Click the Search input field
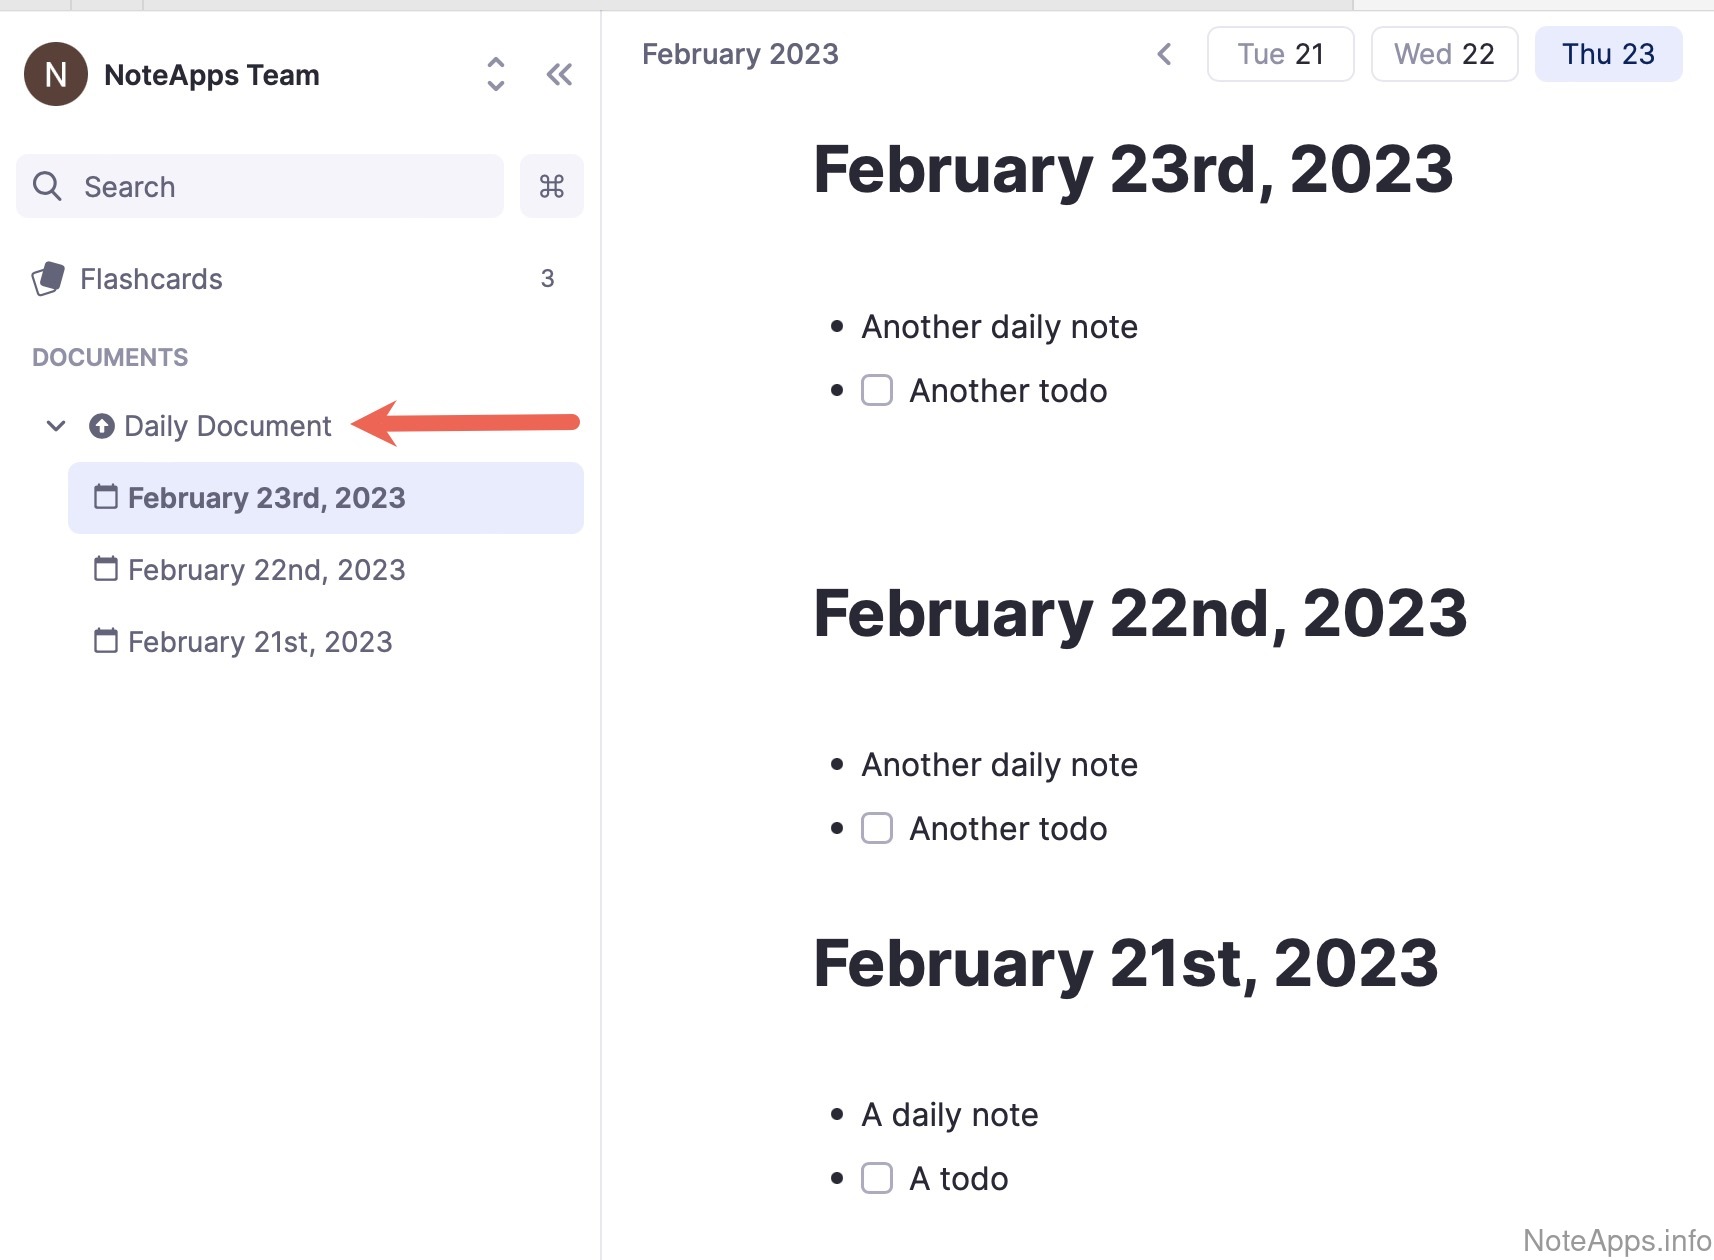1714x1260 pixels. pyautogui.click(x=280, y=186)
